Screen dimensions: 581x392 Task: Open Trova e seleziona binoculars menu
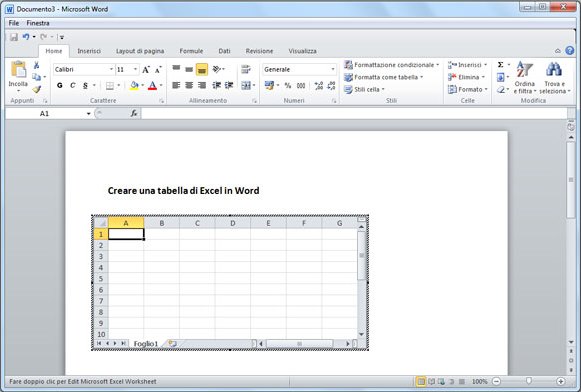click(554, 78)
